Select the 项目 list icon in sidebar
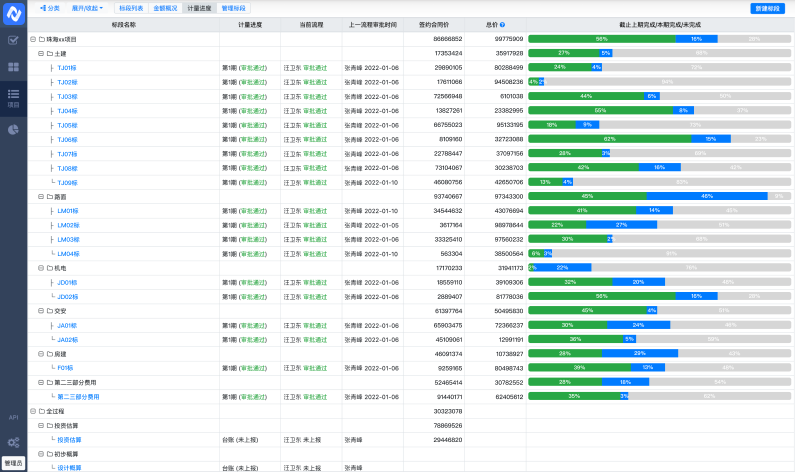Screen dimensions: 795x472 (x=13, y=96)
